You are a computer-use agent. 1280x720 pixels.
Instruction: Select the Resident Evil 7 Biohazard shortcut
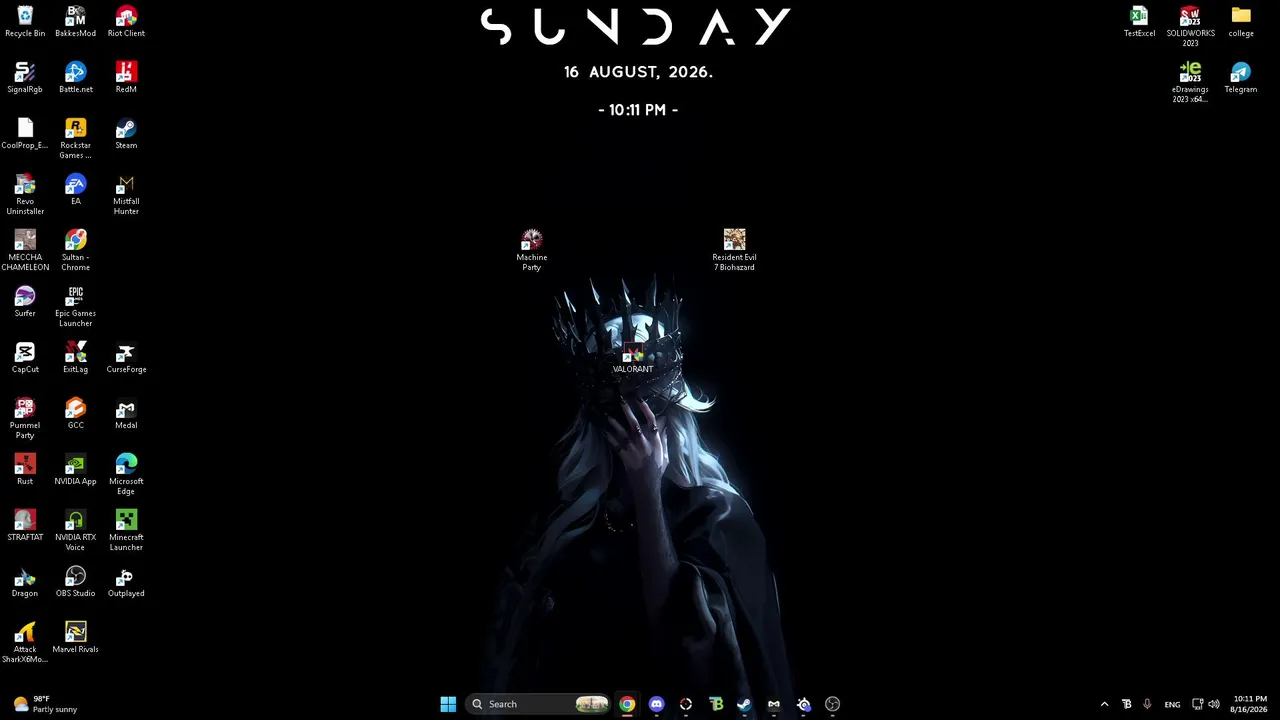734,250
